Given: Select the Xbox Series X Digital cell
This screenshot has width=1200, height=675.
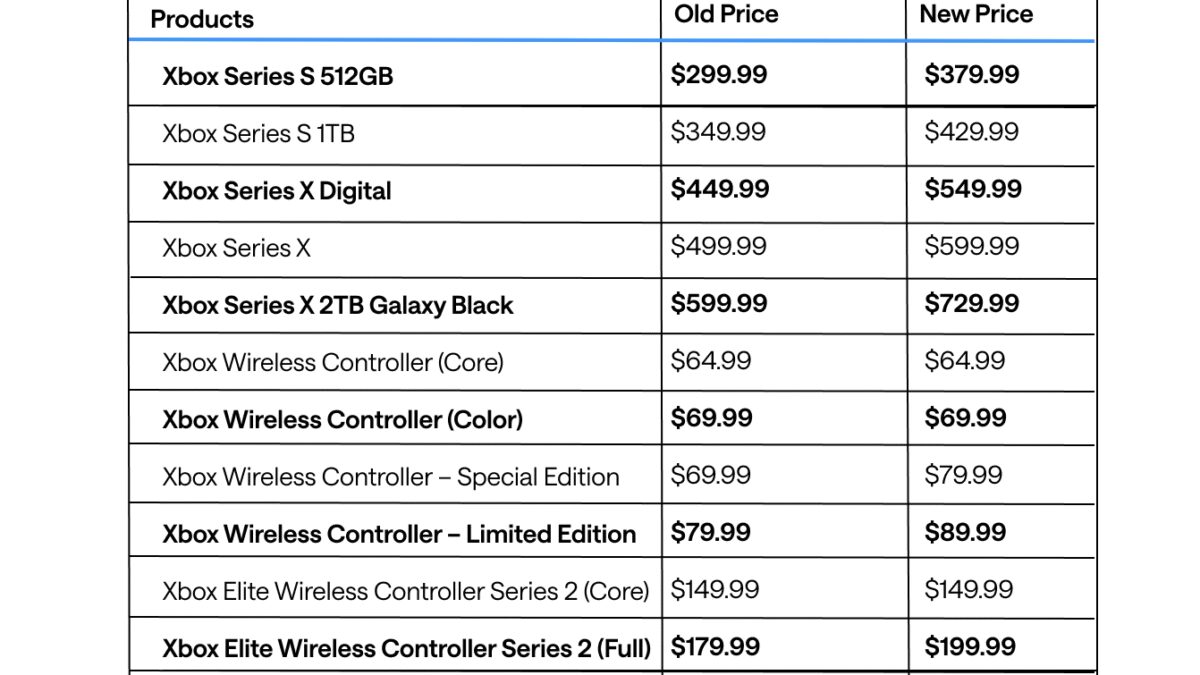Looking at the screenshot, I should click(x=277, y=191).
